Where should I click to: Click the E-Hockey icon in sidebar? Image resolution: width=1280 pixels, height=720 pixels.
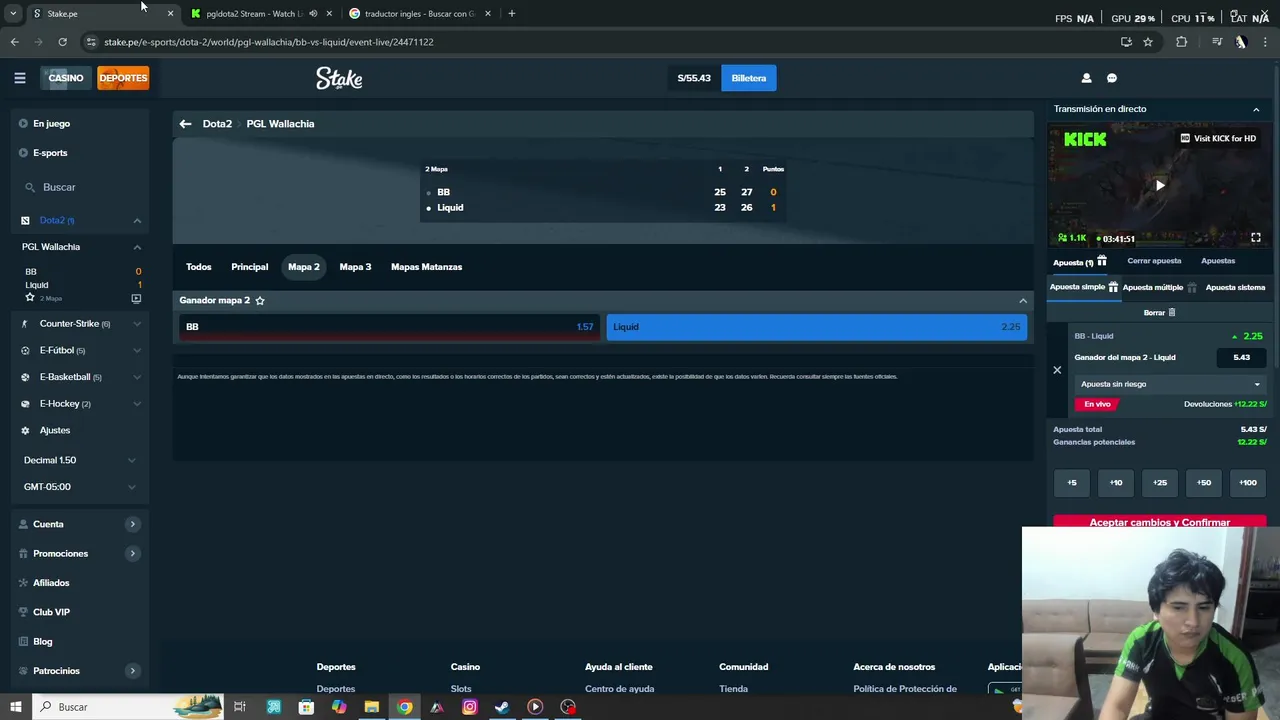[25, 404]
